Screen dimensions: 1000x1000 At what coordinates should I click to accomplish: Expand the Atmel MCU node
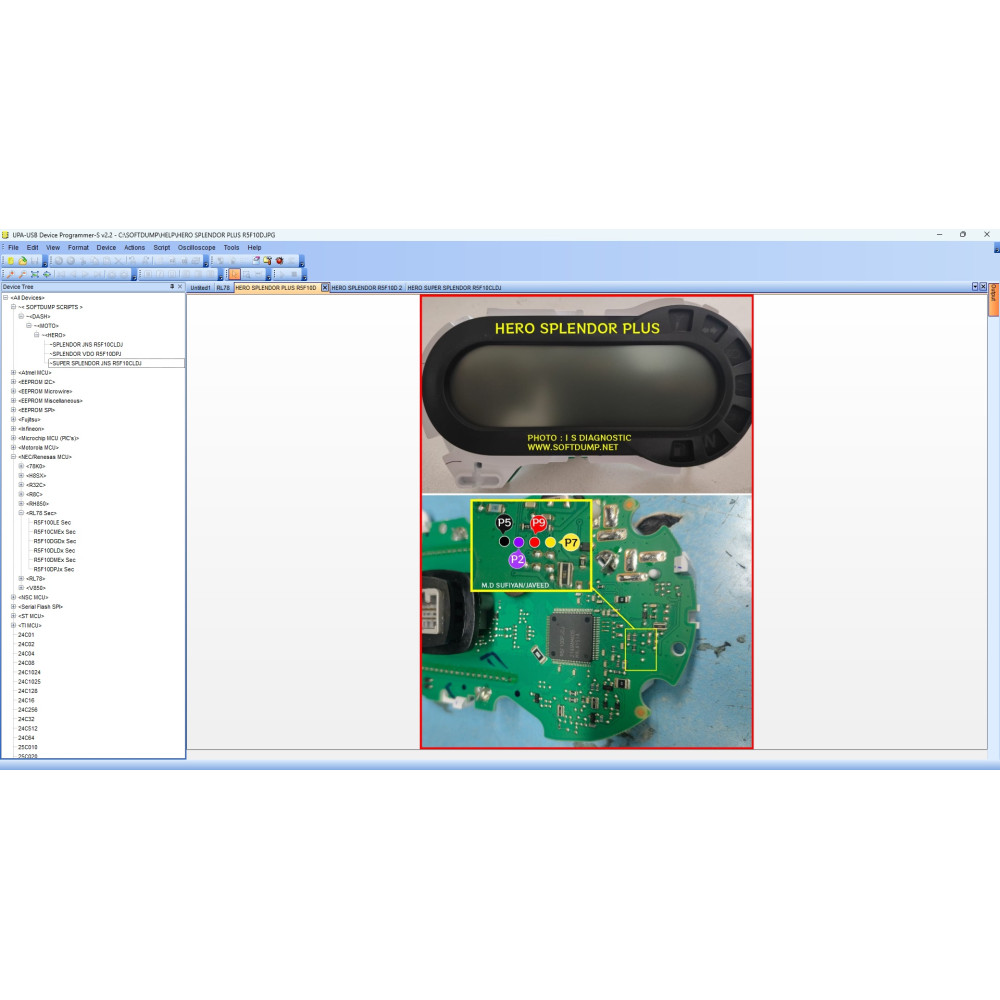13,372
